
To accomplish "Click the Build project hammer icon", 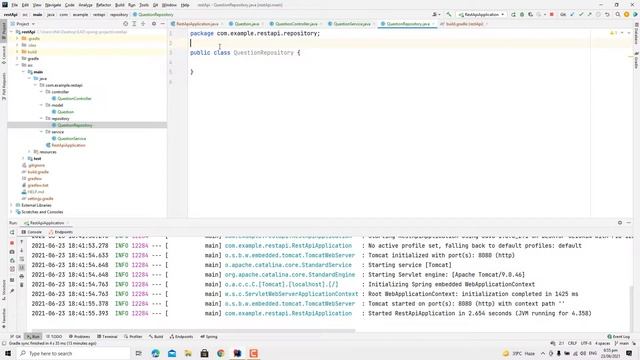I will (x=449, y=15).
